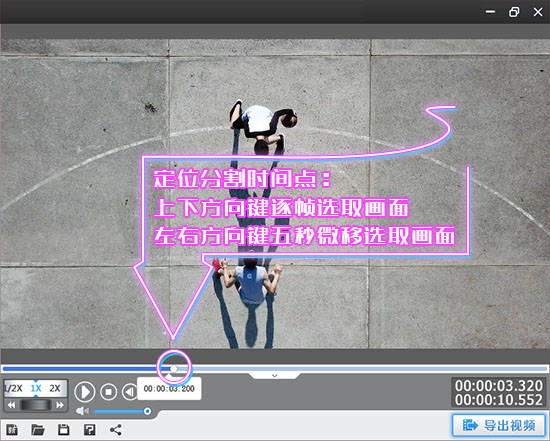
Task: Click the share icon
Action: tap(115, 429)
